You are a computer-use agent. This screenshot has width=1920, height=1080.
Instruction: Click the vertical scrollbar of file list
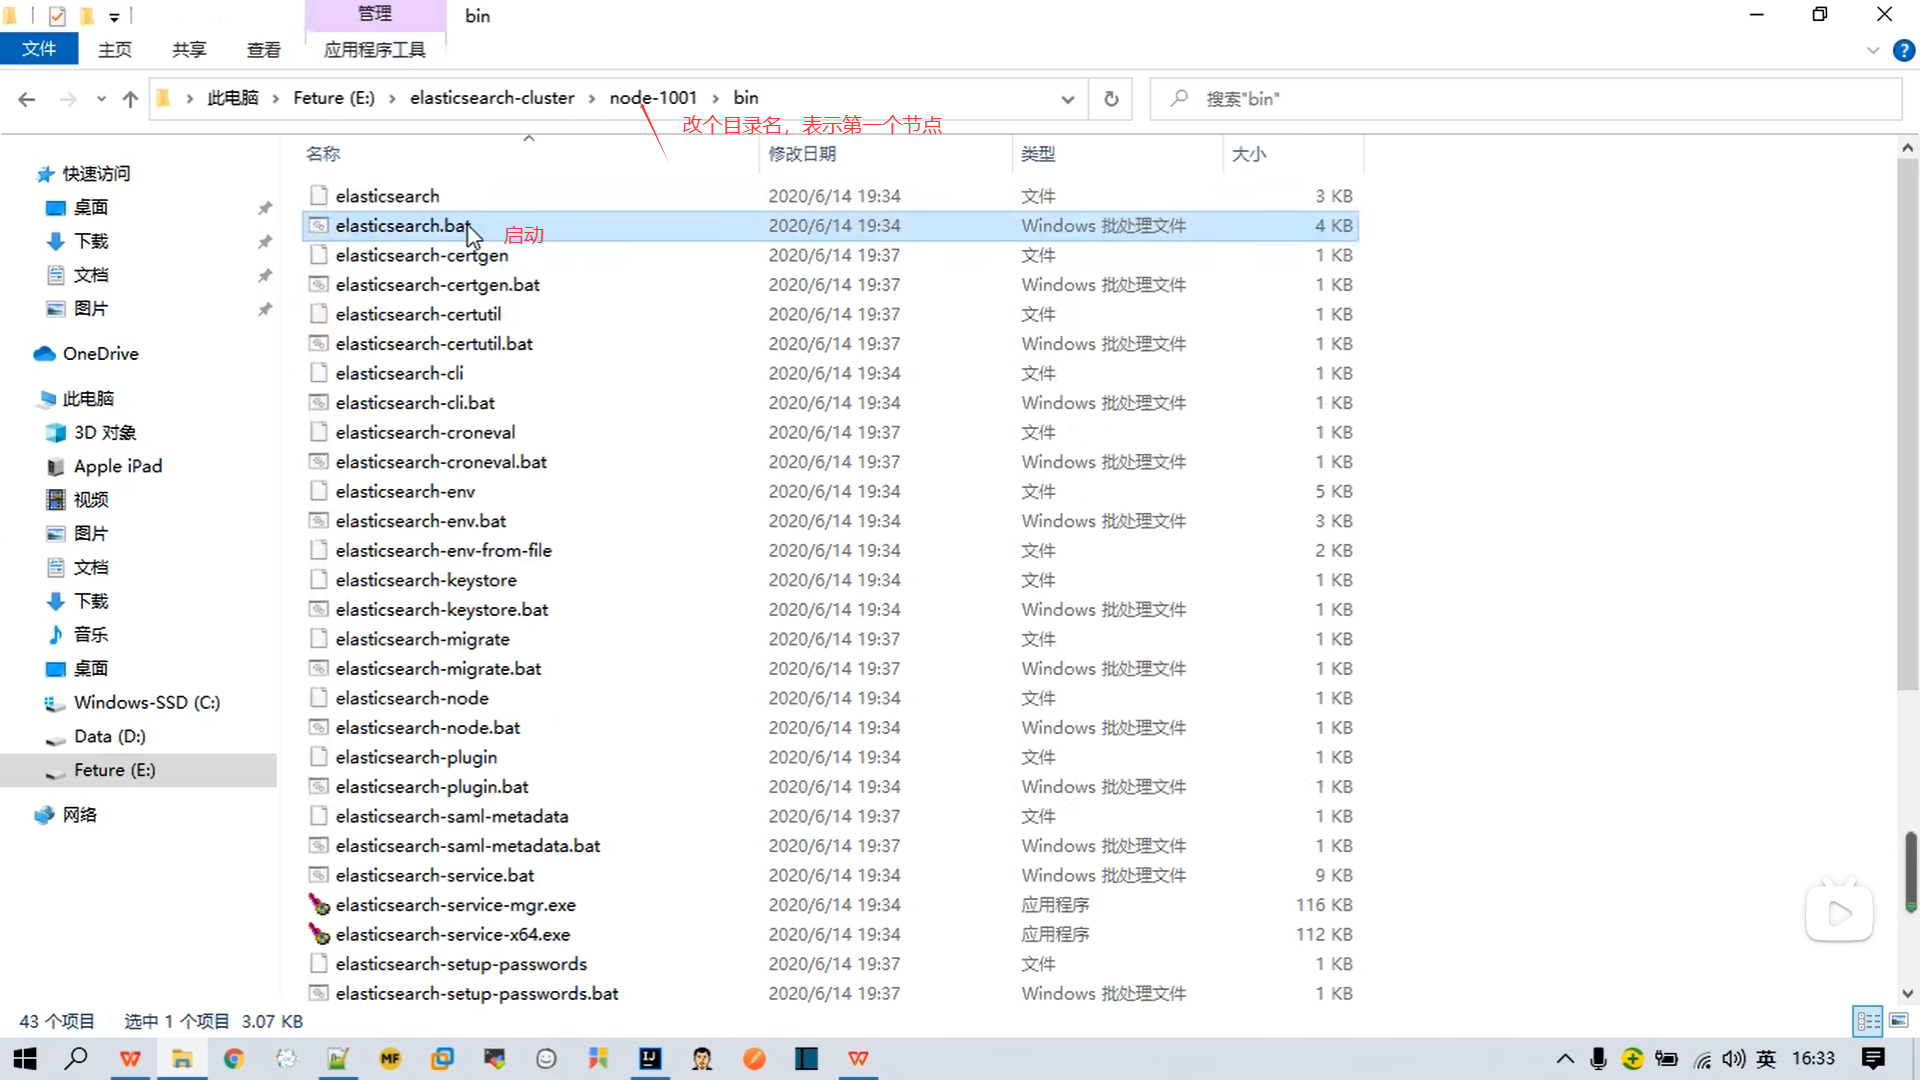(1907, 420)
